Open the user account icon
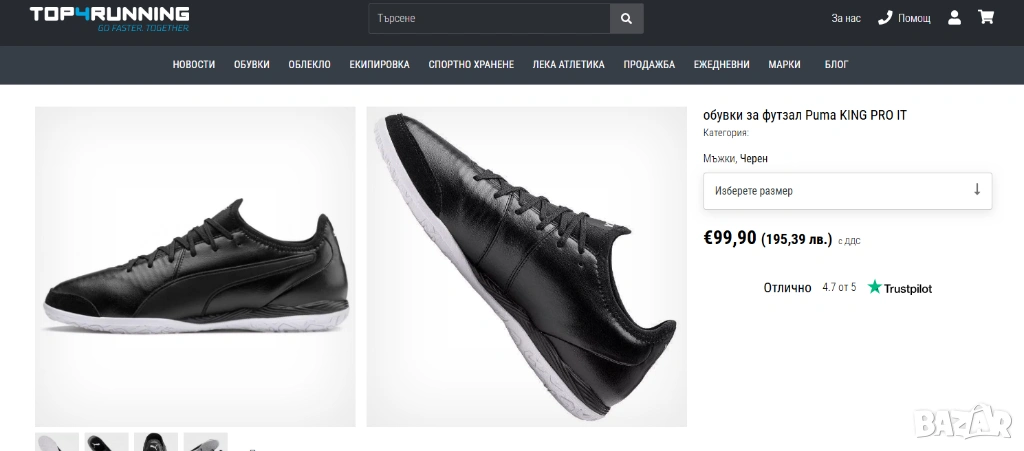 pos(954,18)
